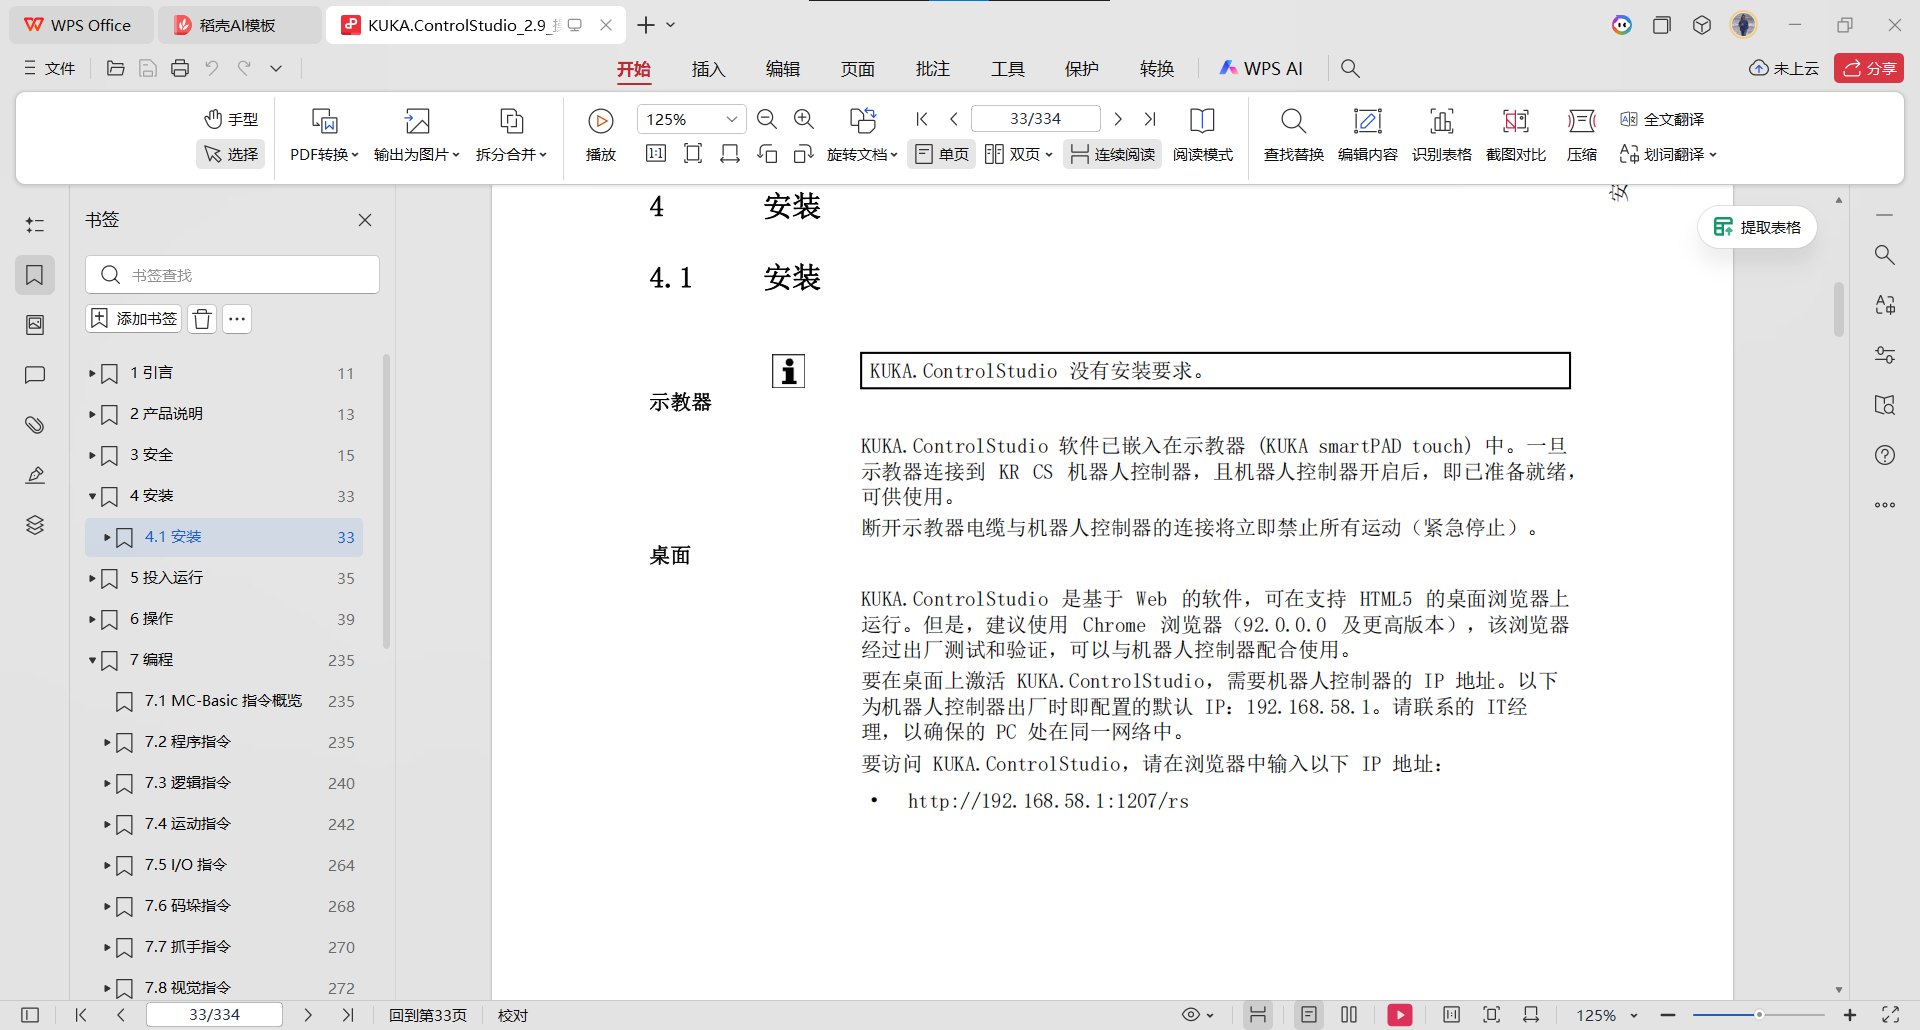The image size is (1920, 1030).
Task: Enable single page view mode
Action: (x=942, y=154)
